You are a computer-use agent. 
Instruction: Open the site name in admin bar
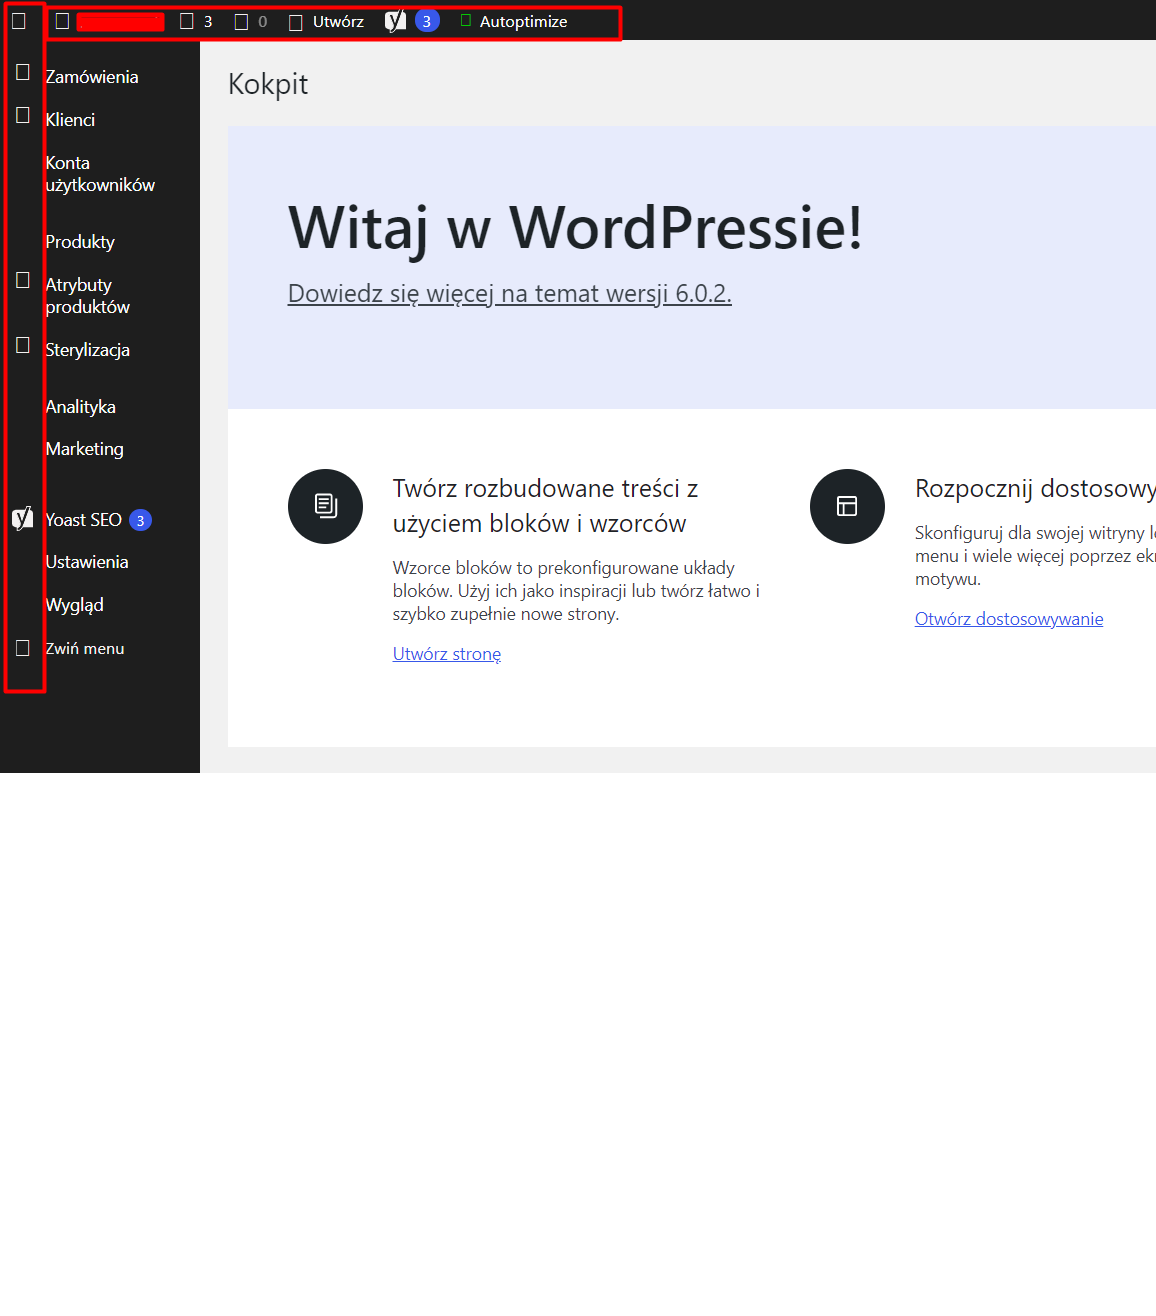point(110,21)
